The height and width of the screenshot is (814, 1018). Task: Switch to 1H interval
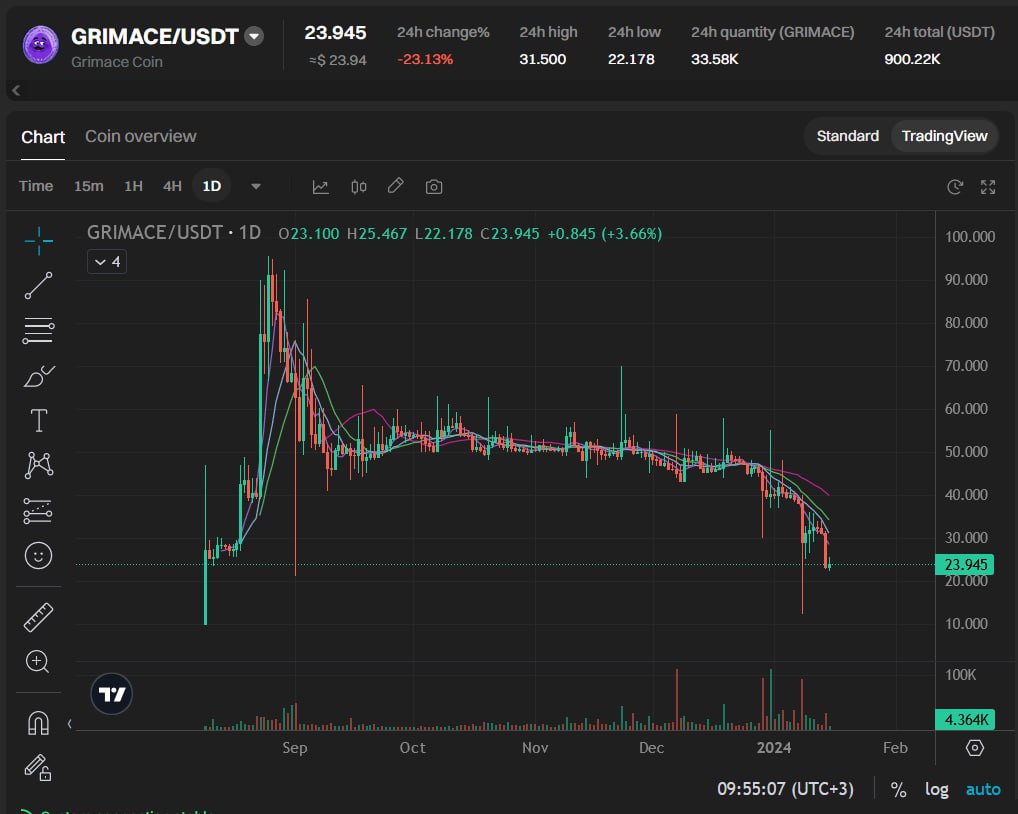tap(133, 186)
